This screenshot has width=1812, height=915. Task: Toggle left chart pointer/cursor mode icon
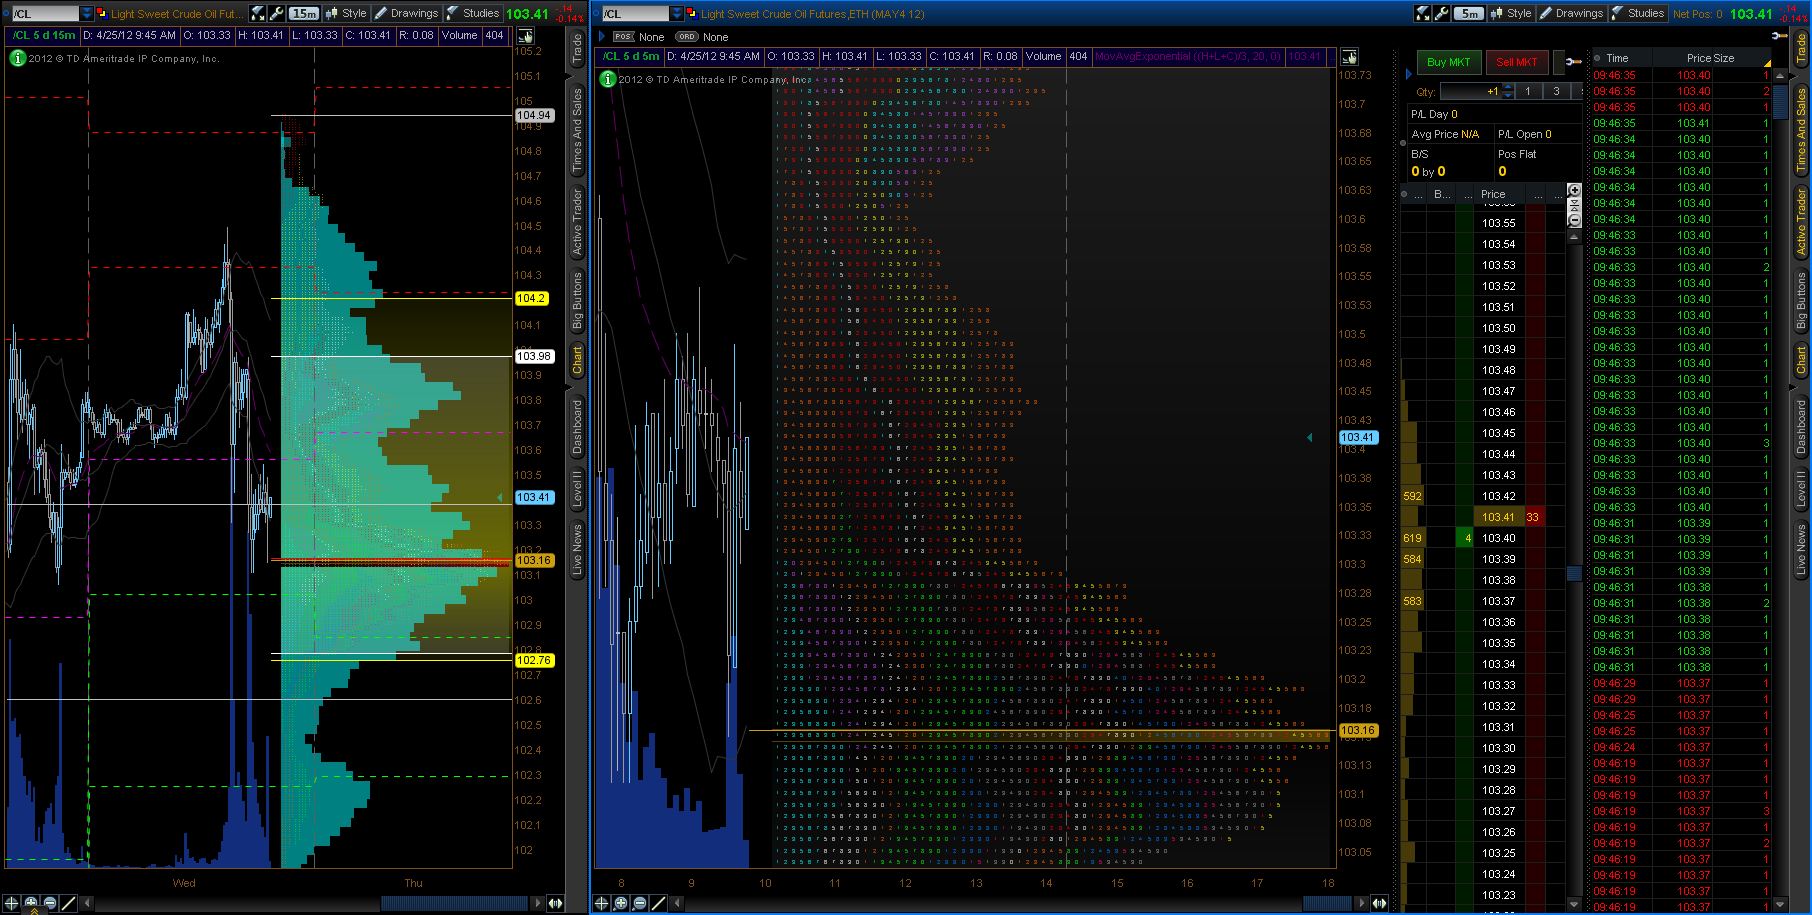click(525, 36)
